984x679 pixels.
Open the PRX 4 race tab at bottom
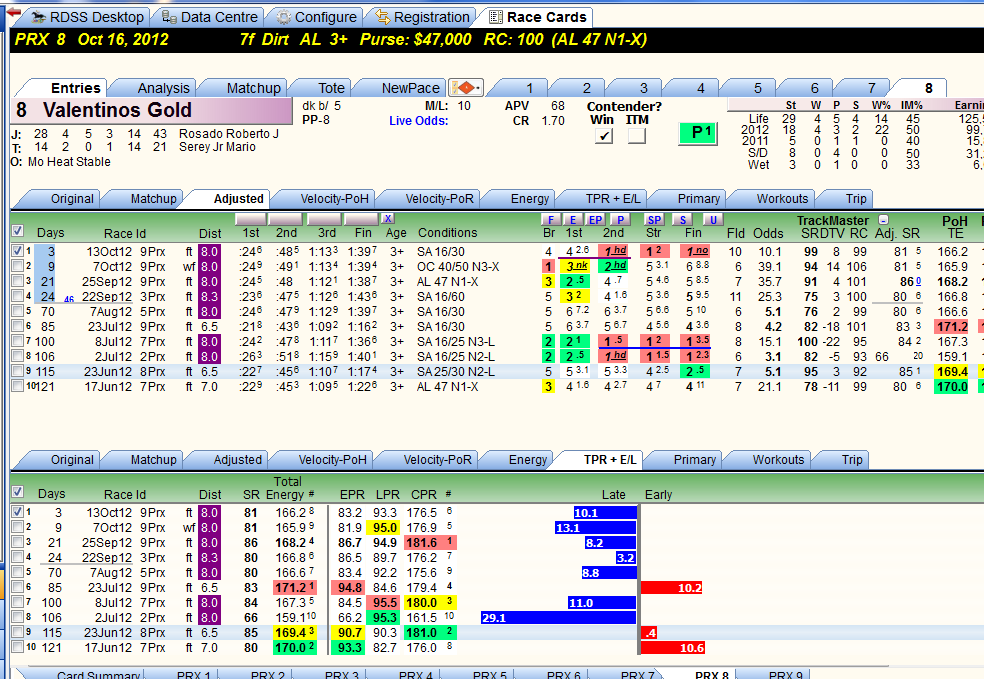click(415, 675)
